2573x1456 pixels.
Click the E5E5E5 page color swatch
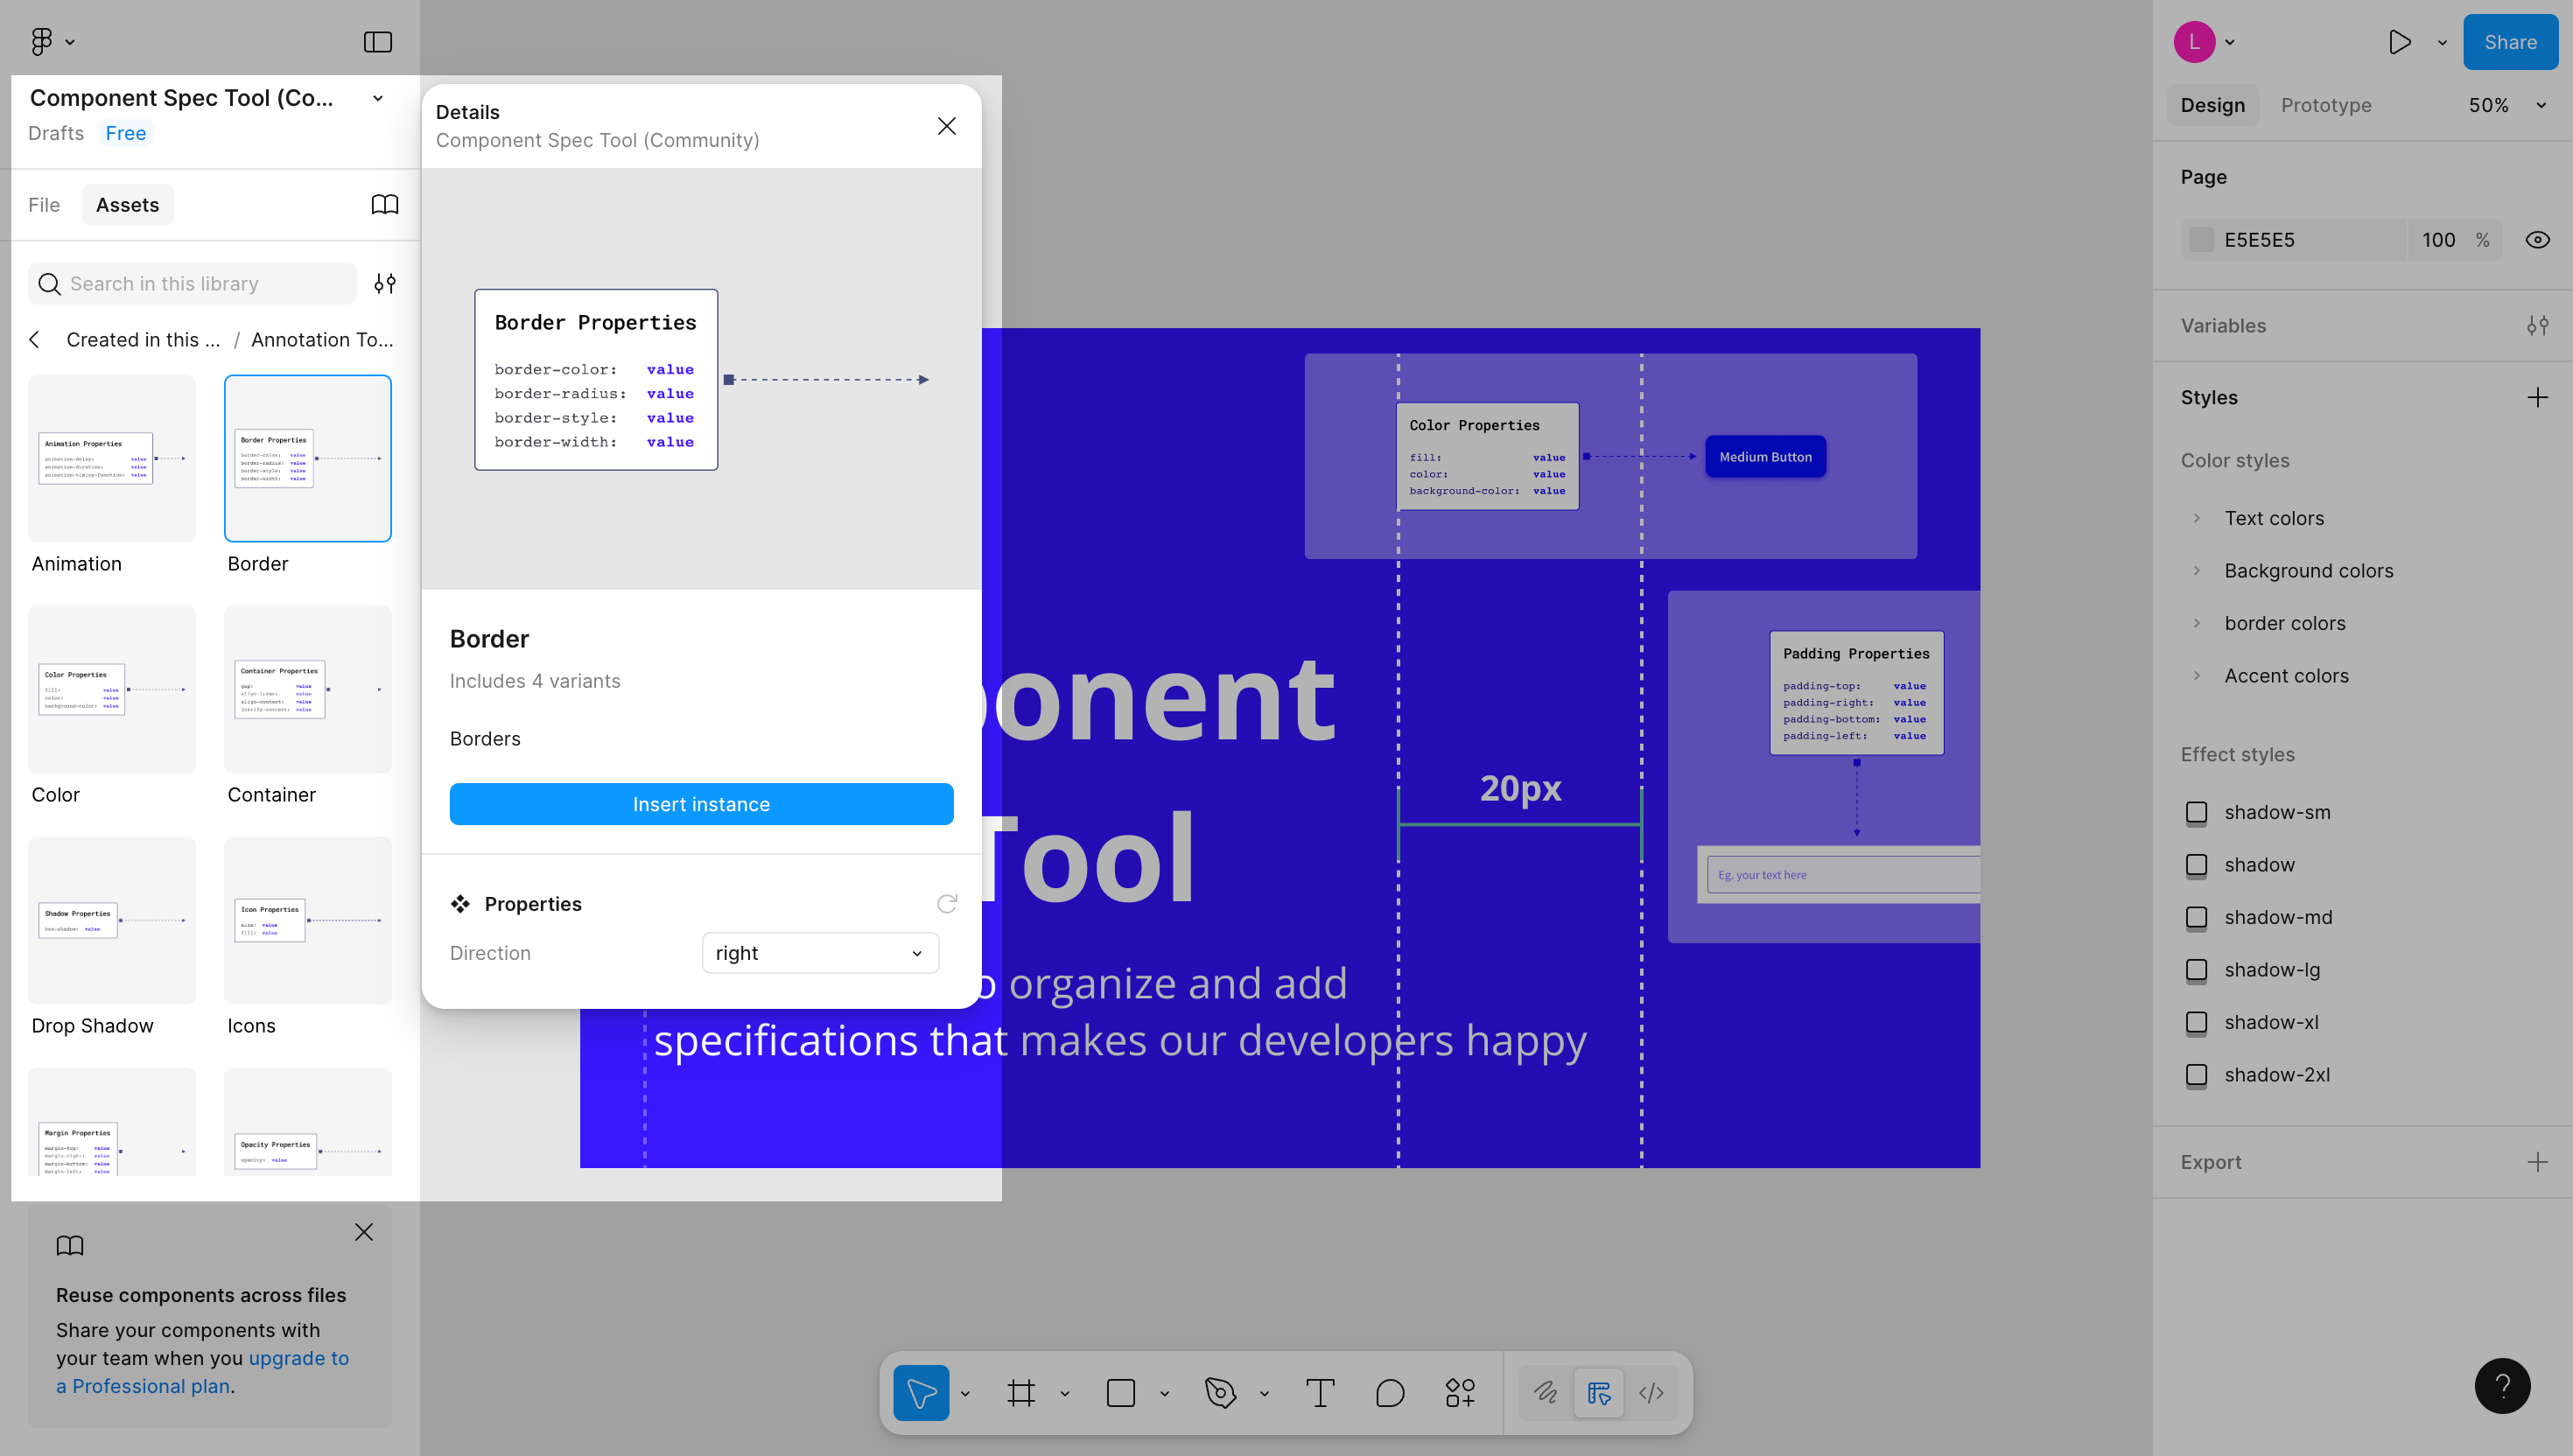coord(2201,239)
